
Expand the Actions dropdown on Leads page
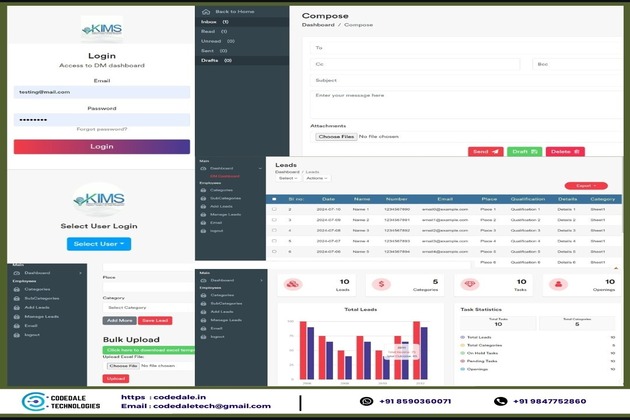pos(316,178)
